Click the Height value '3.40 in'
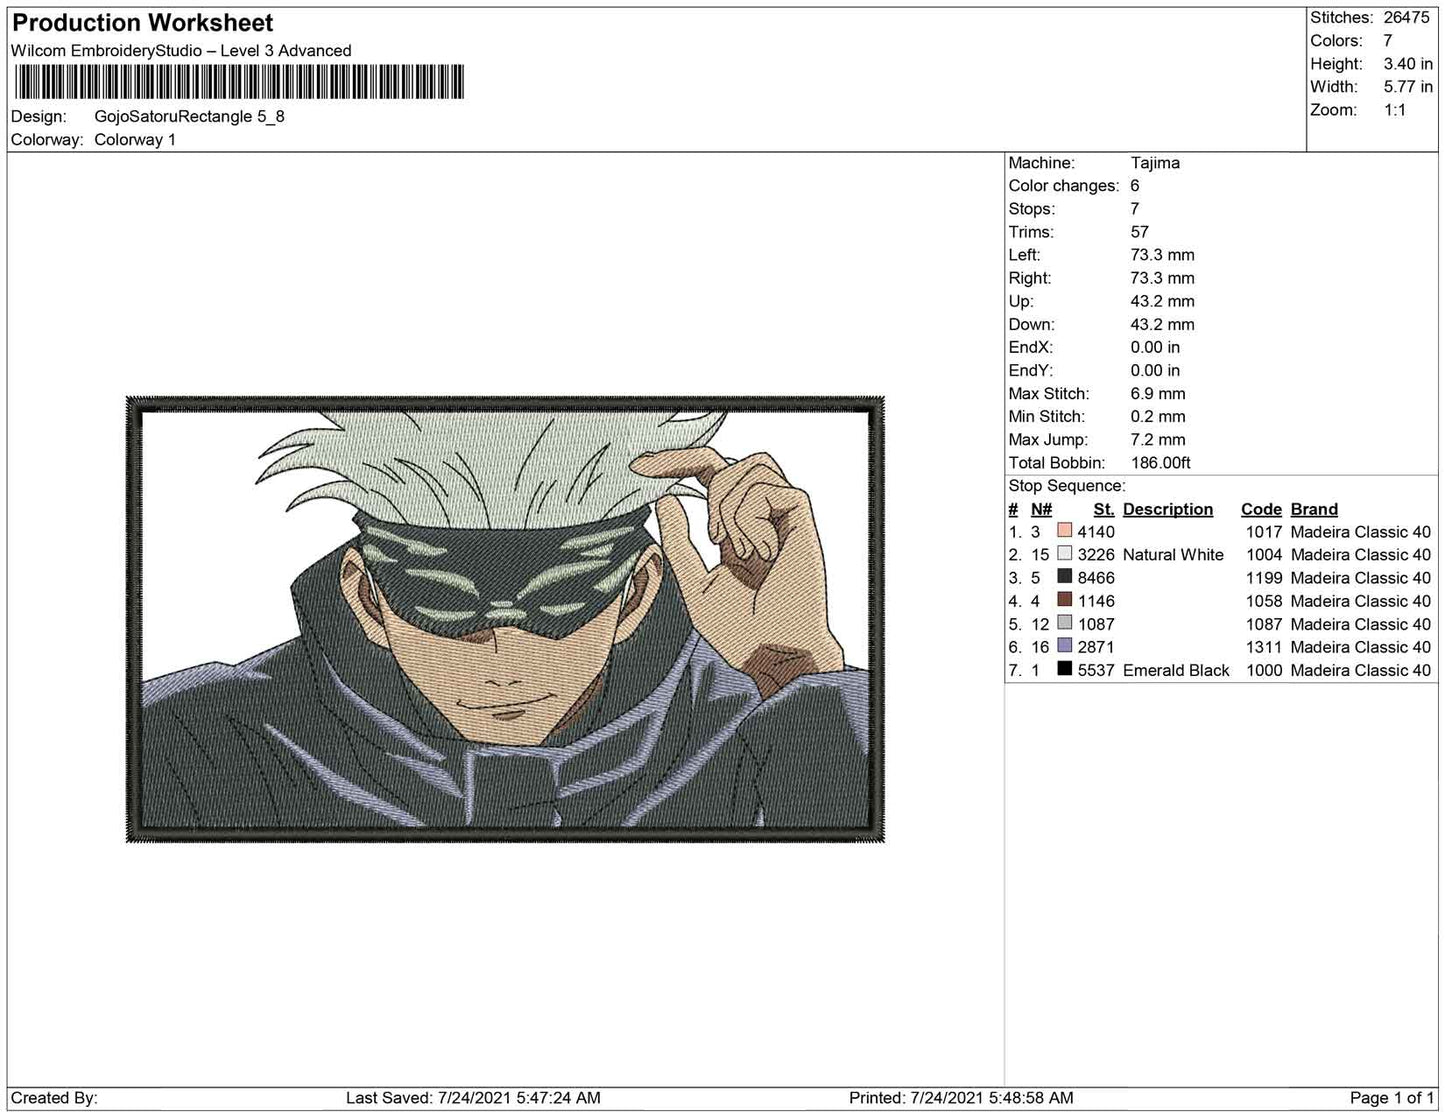This screenshot has width=1445, height=1112. (1408, 63)
